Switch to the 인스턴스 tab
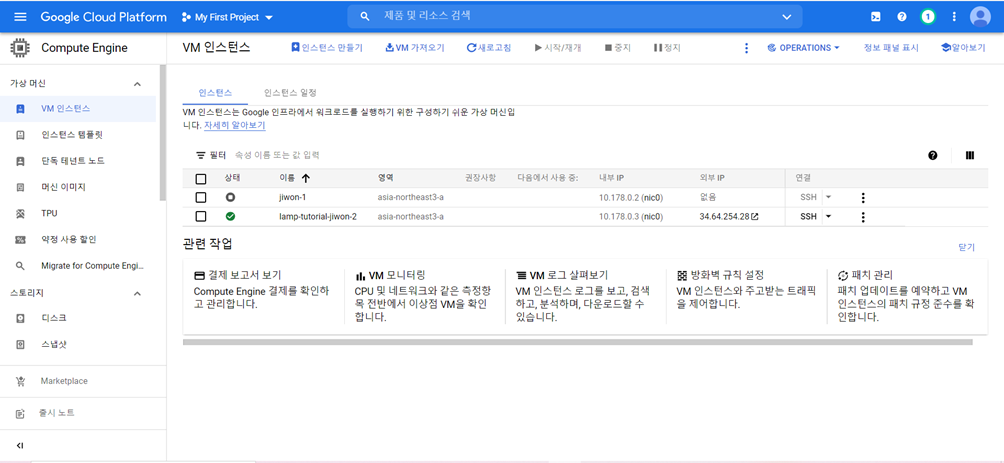Viewport: 1004px width, 463px height. point(215,93)
